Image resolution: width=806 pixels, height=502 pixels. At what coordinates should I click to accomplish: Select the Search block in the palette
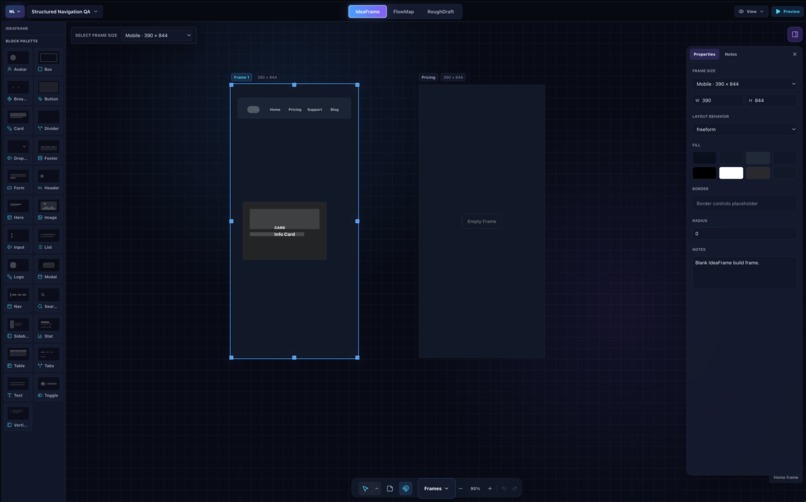coord(48,300)
